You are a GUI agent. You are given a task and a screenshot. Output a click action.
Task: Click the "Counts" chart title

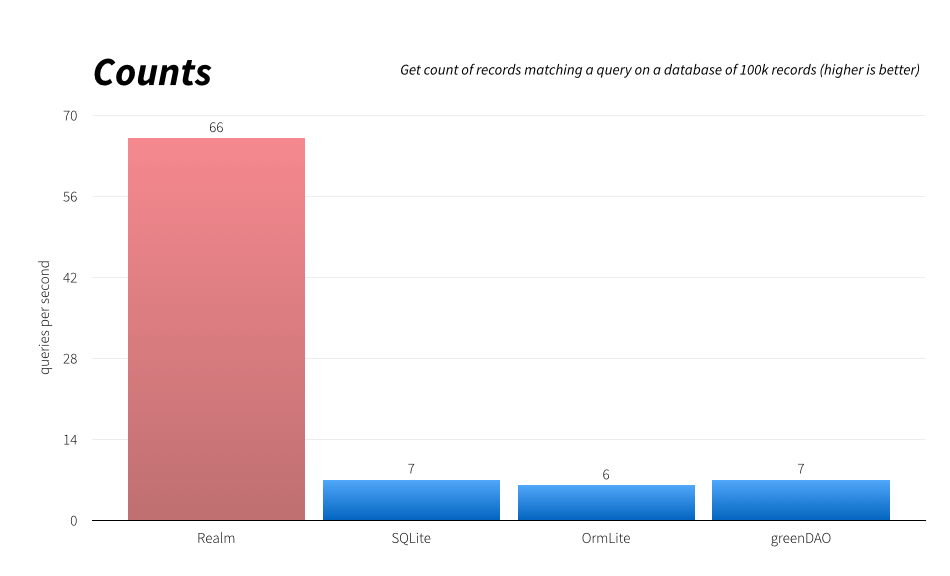click(x=152, y=73)
